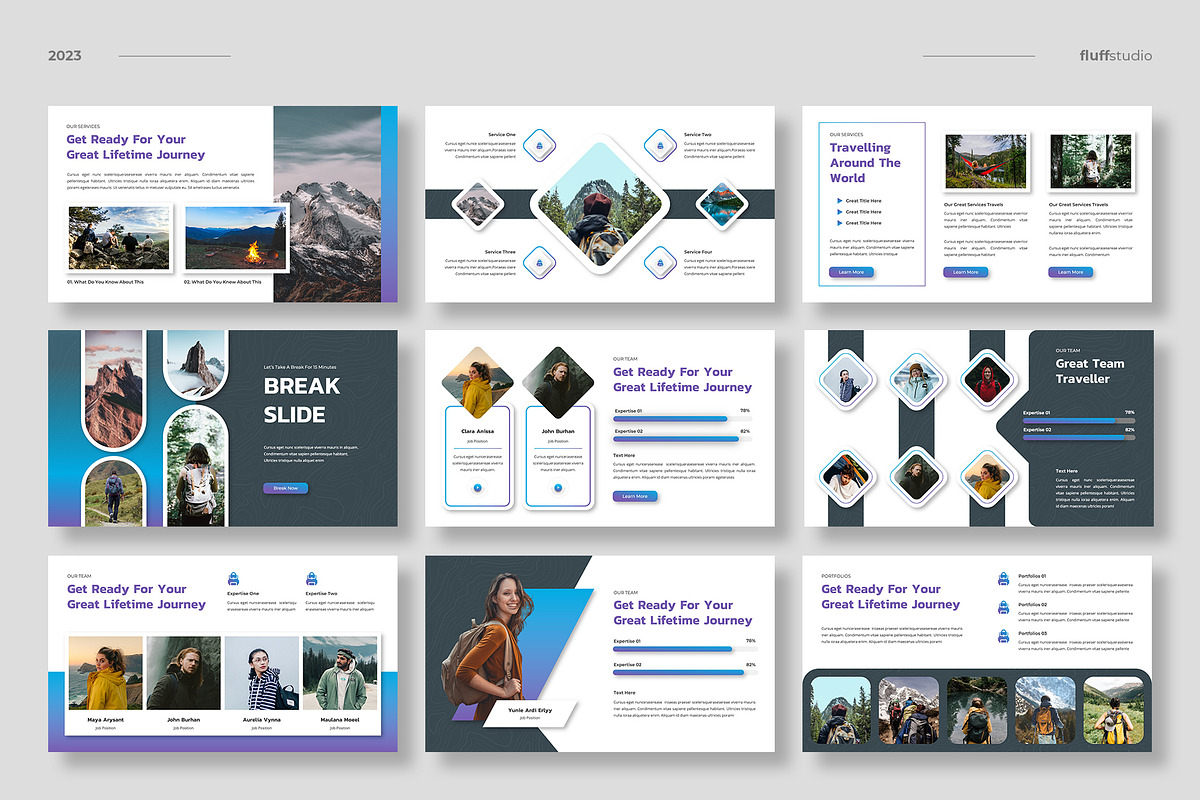Click the backpack icon above Expertise Two

[x=312, y=578]
